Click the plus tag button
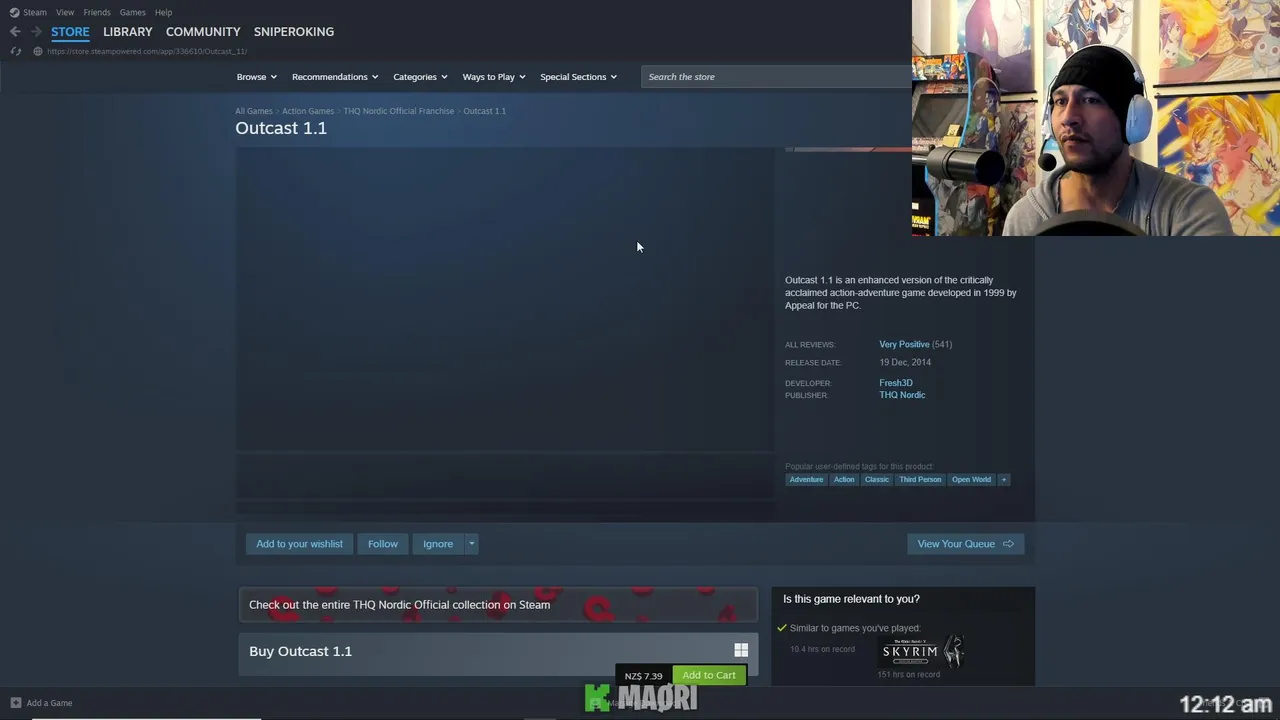The image size is (1280, 720). 1004,480
